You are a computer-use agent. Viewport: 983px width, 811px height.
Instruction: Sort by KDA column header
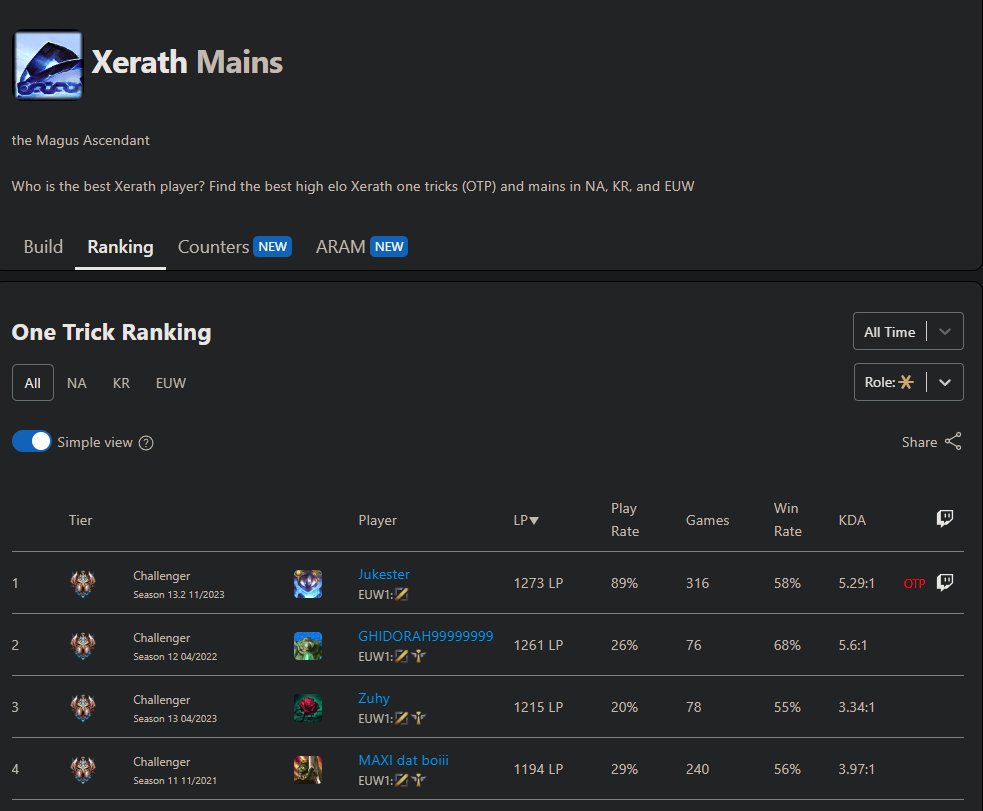click(x=852, y=520)
